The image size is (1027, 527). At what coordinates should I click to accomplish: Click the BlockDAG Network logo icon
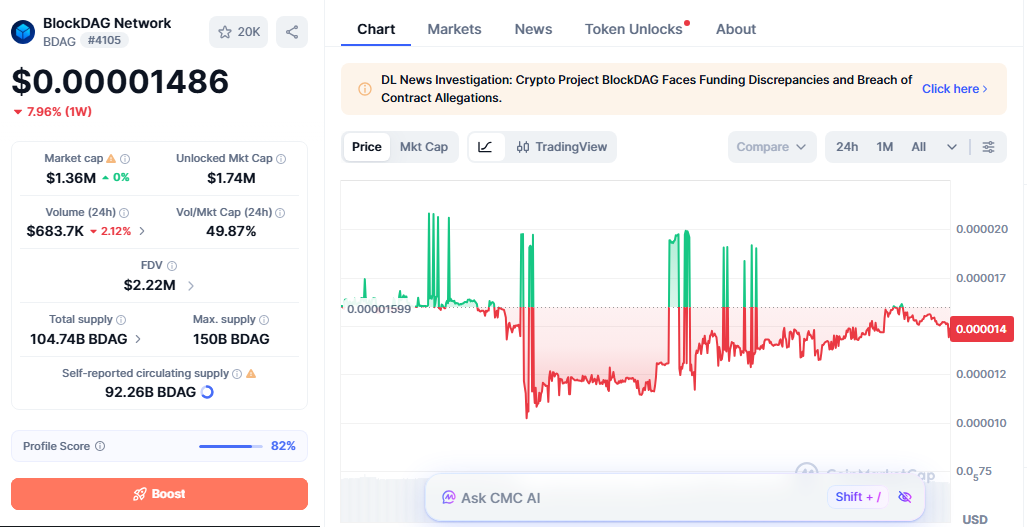pyautogui.click(x=23, y=31)
